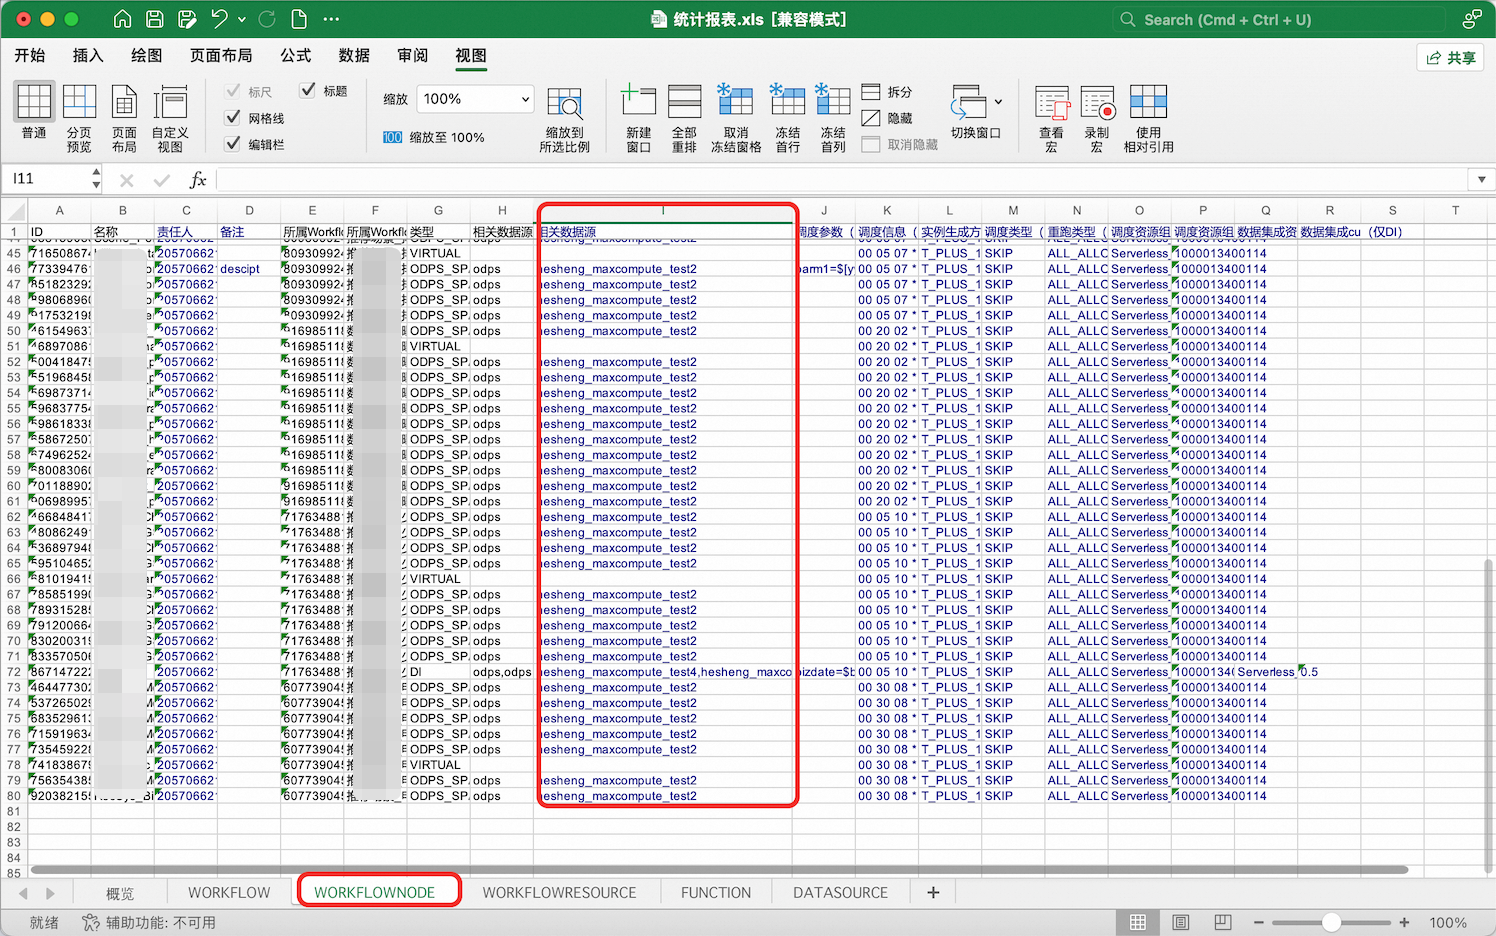1496x936 pixels.
Task: Click Zoom to 100% (缩放至 100%)
Action: [434, 137]
